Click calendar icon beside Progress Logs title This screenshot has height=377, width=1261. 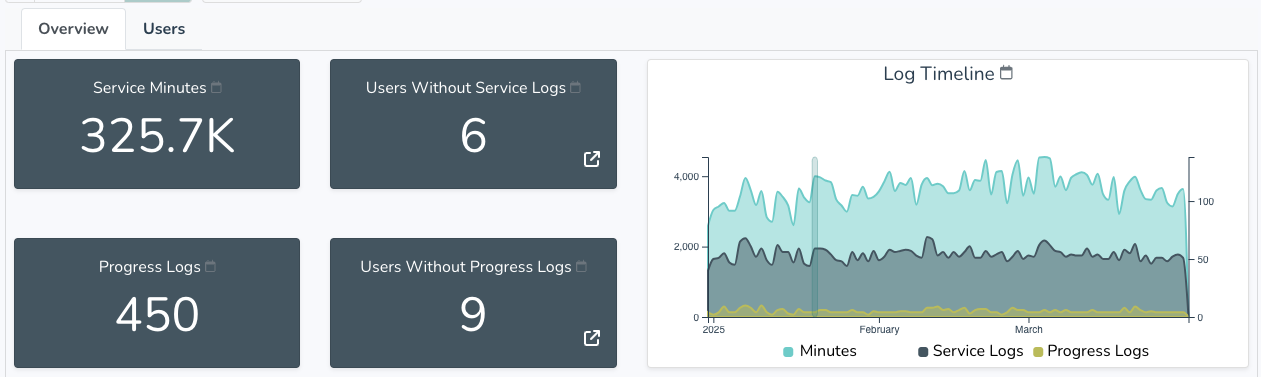point(211,267)
